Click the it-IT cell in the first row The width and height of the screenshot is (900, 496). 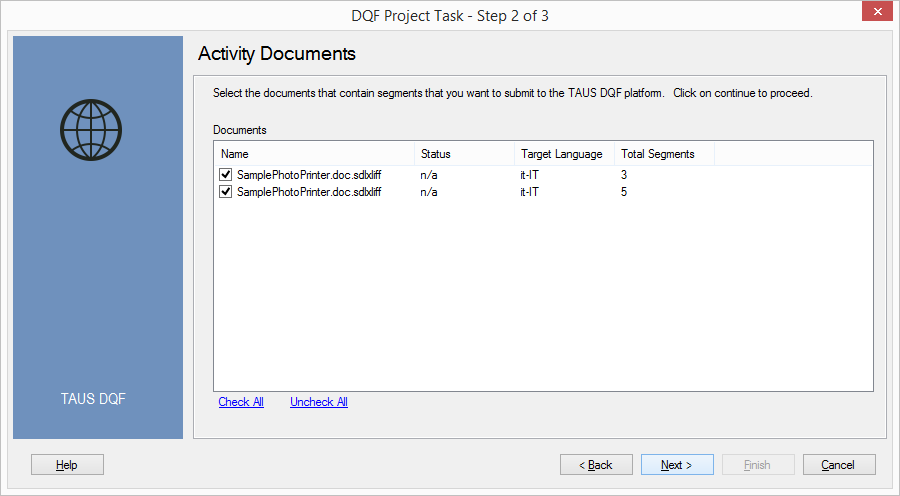click(x=529, y=175)
